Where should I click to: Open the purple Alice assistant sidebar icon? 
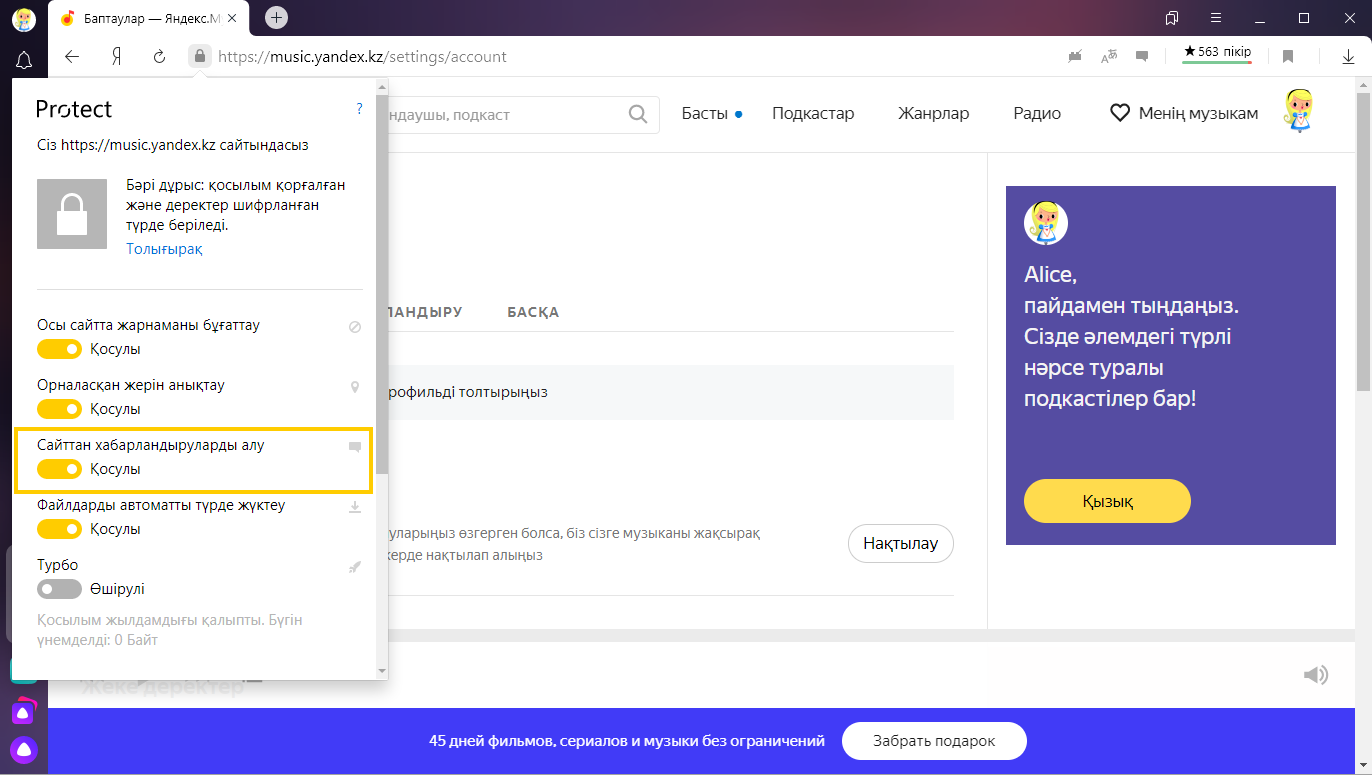tap(24, 748)
